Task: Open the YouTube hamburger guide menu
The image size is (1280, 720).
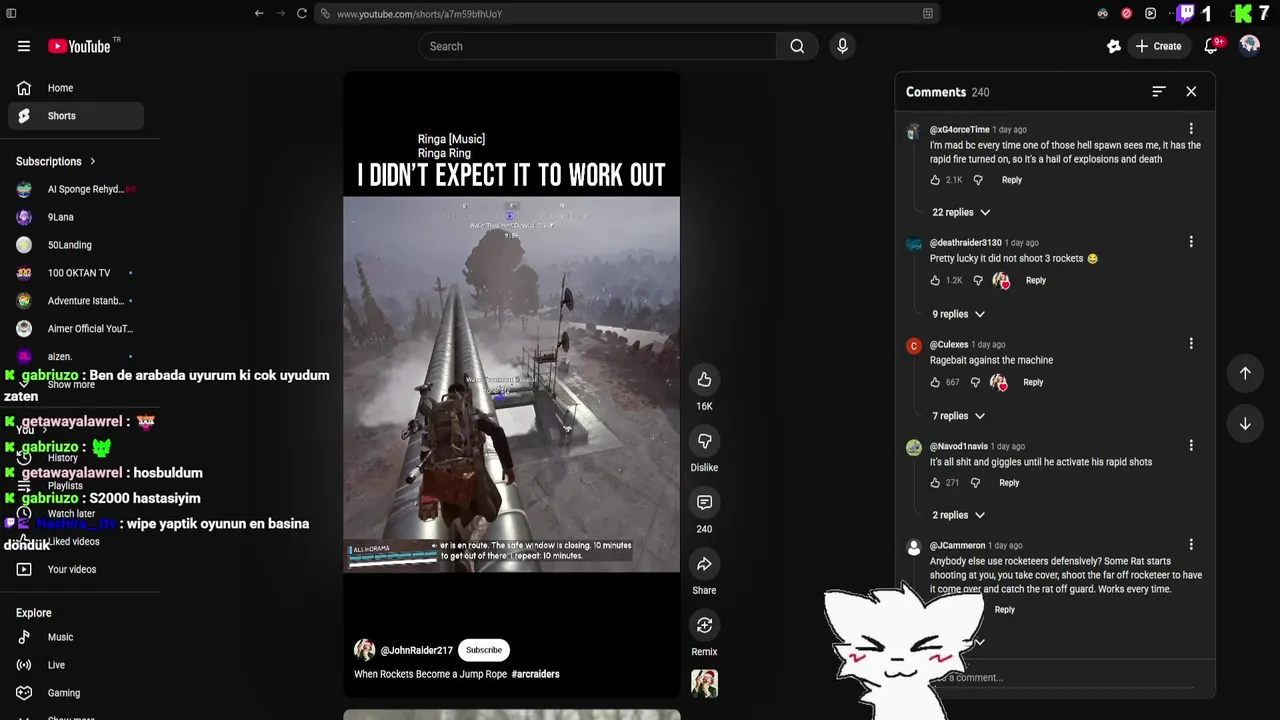Action: tap(24, 46)
